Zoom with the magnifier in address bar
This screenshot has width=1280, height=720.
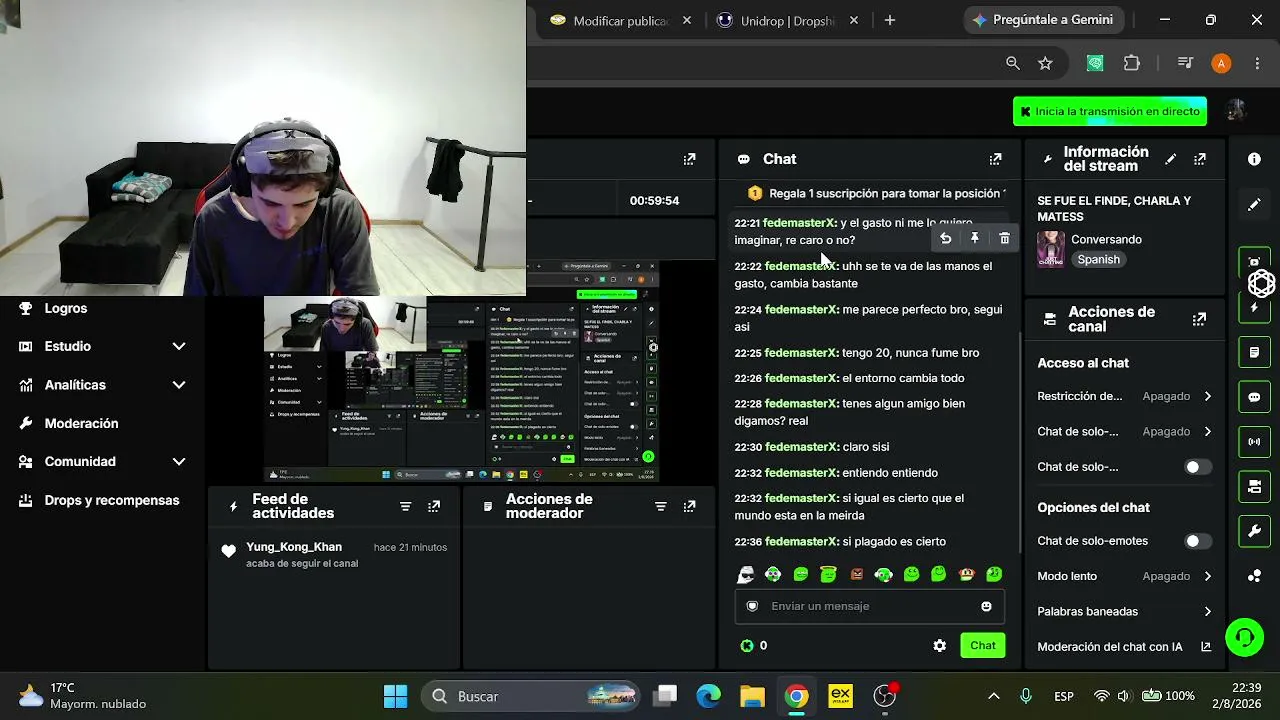[x=1012, y=63]
